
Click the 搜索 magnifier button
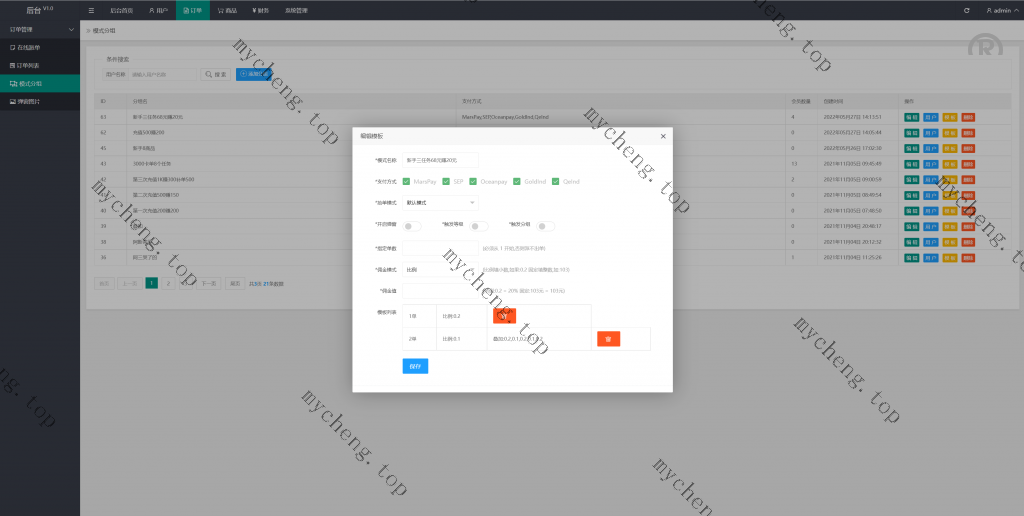[x=215, y=74]
